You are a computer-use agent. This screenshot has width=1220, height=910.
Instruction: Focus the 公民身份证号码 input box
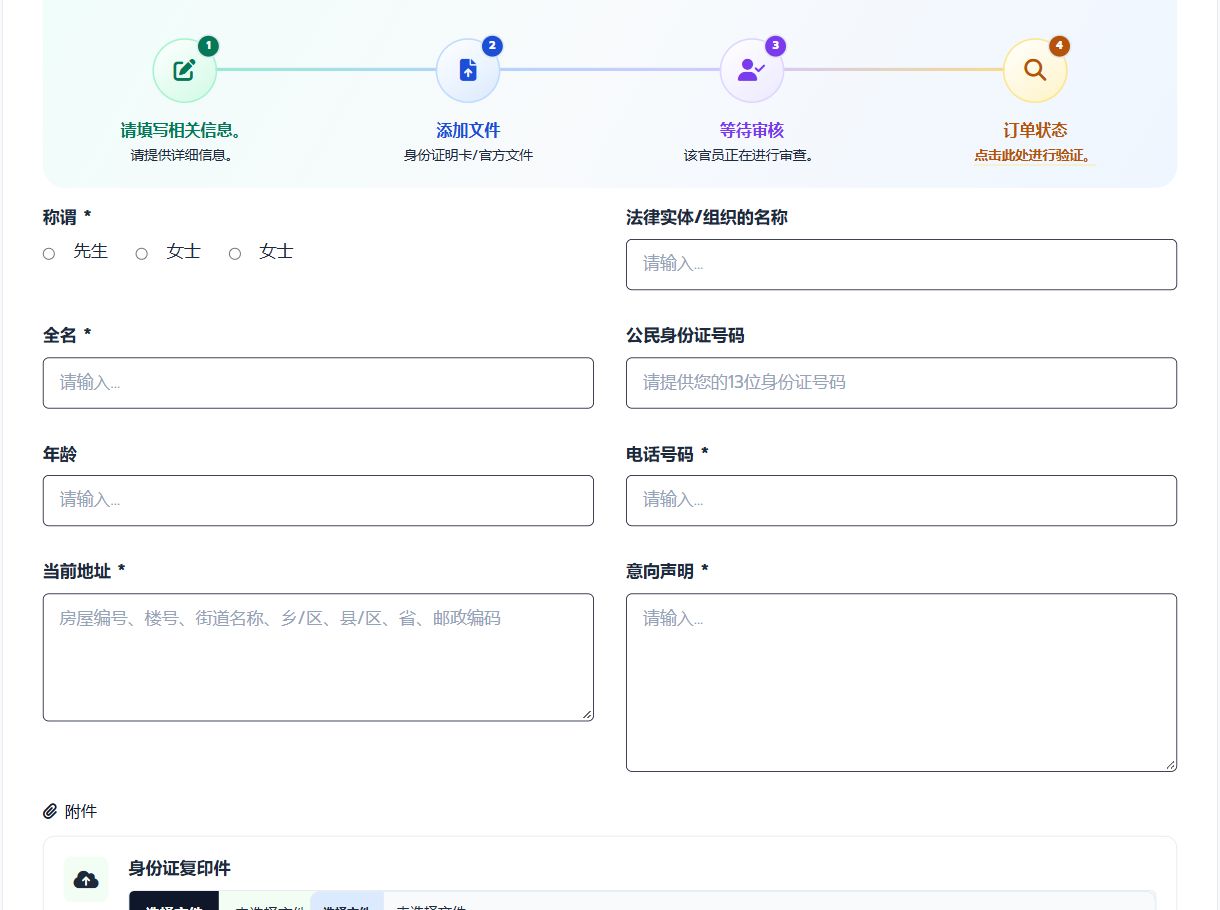[x=901, y=383]
